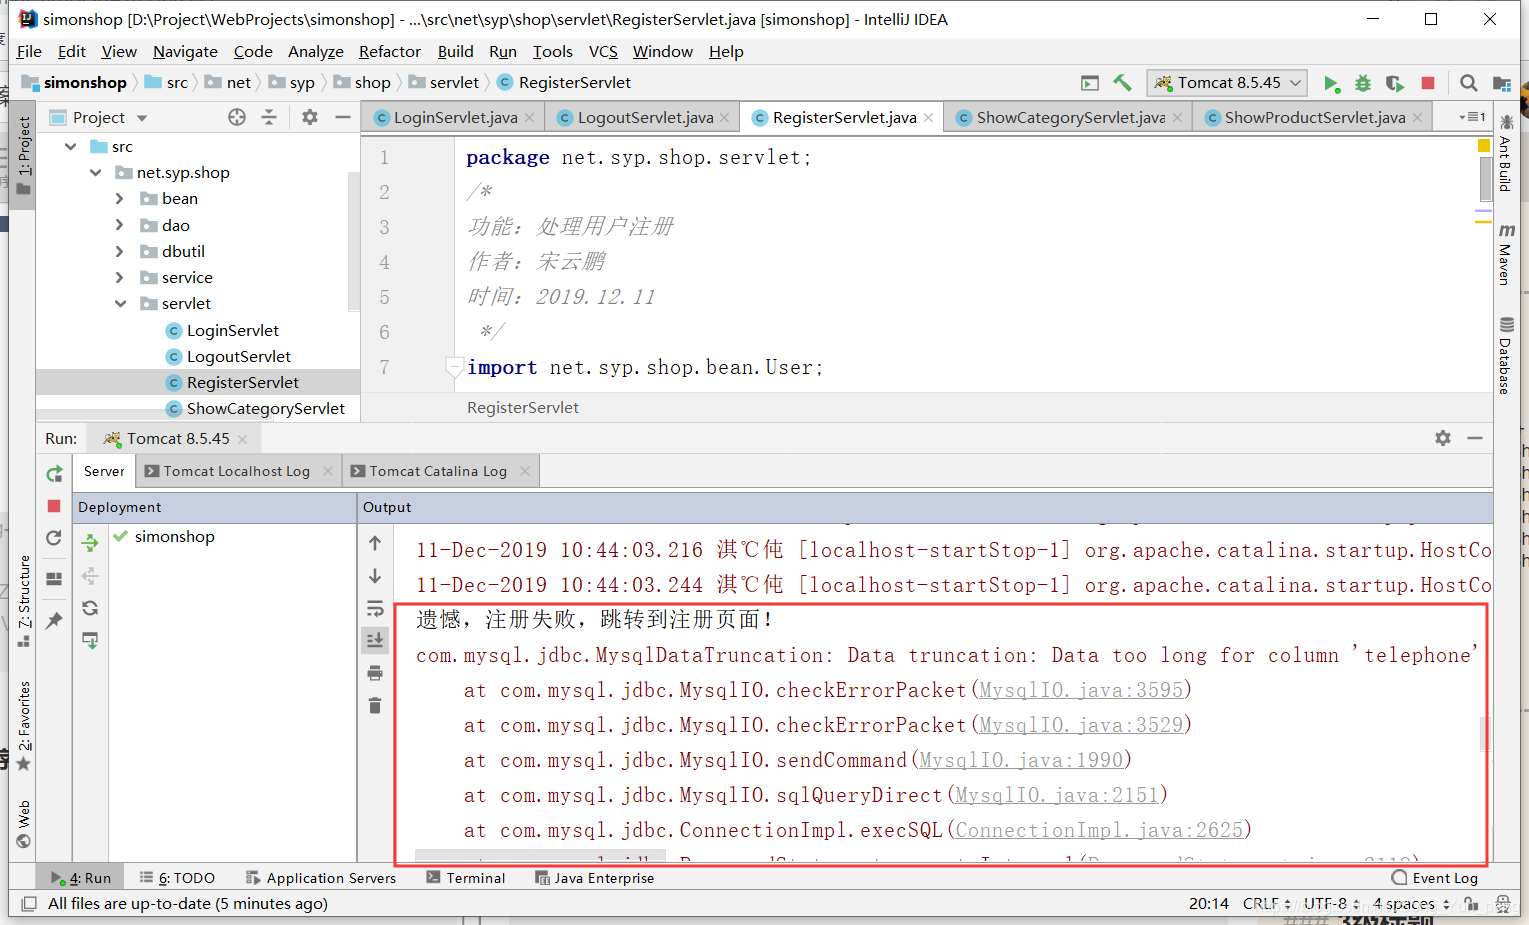Collapse all in Project panel

coord(269,117)
